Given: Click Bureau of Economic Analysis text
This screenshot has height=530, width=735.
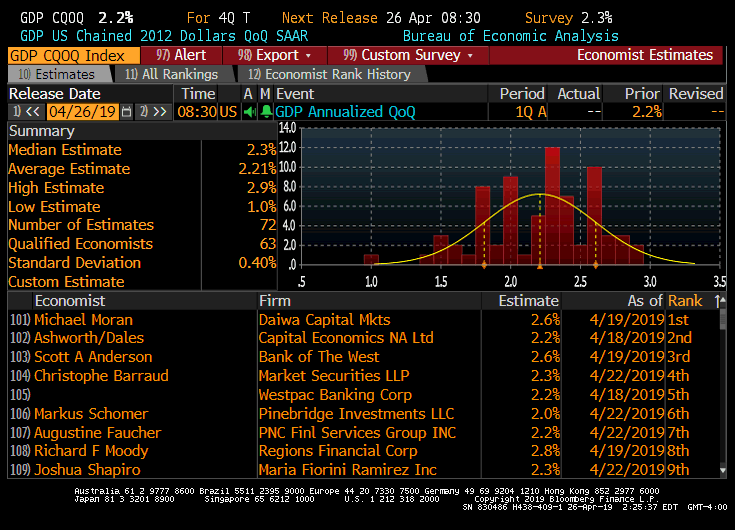Looking at the screenshot, I should [510, 36].
